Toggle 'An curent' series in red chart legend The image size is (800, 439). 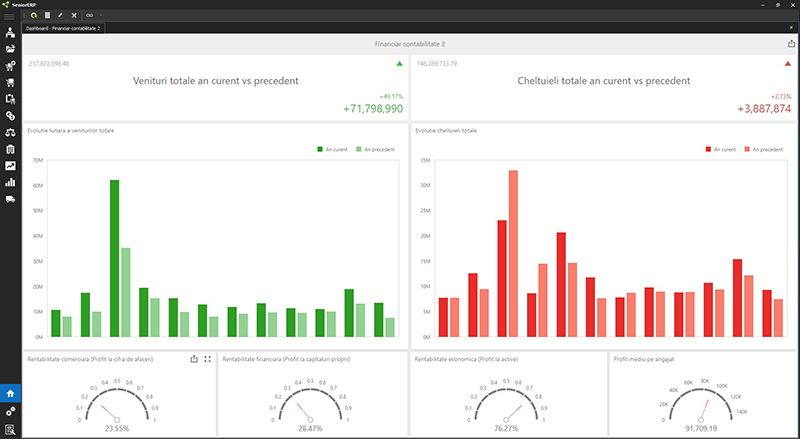721,149
